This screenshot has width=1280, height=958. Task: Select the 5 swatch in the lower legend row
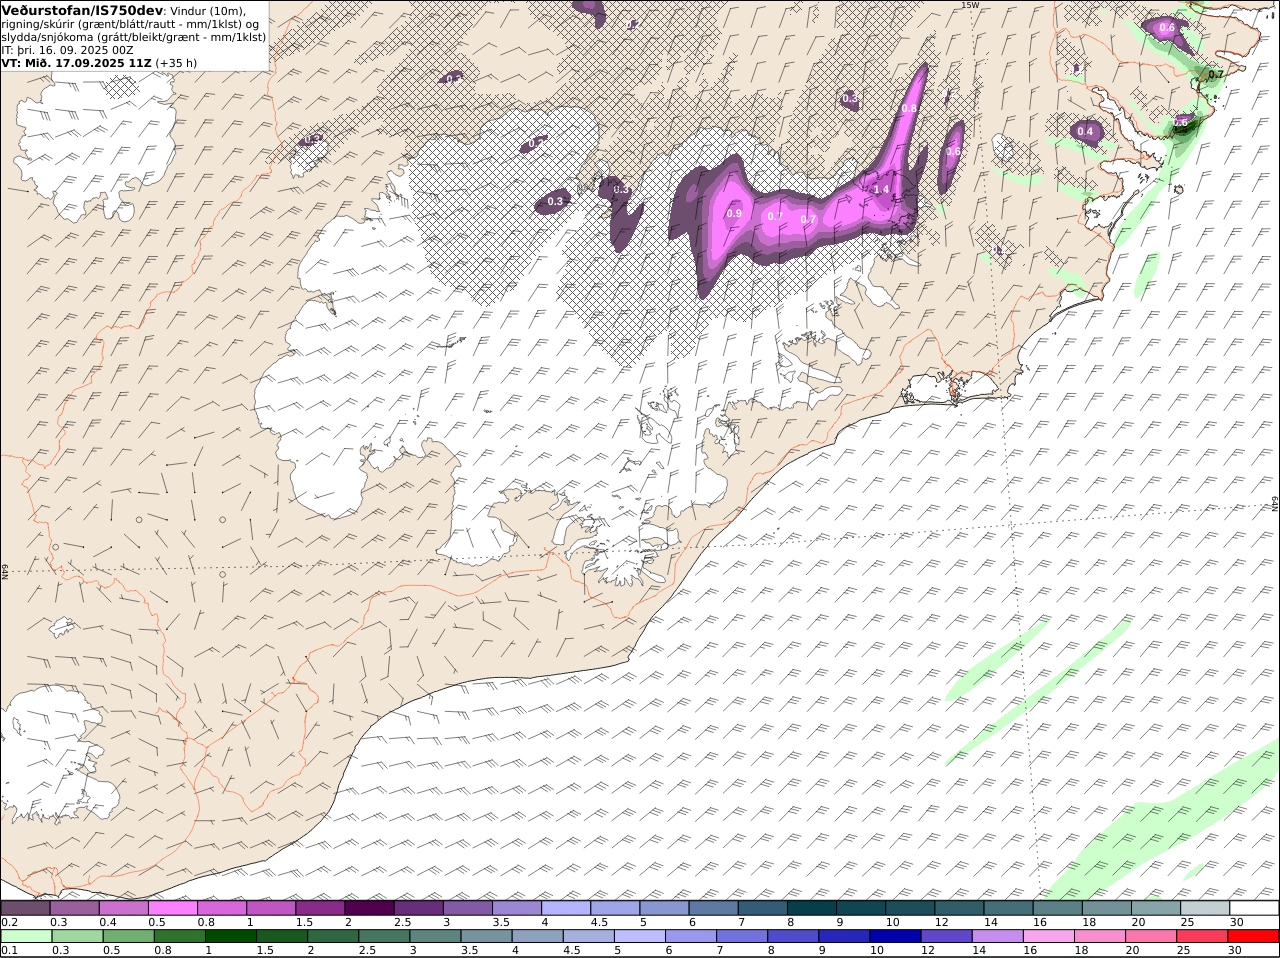(x=640, y=937)
